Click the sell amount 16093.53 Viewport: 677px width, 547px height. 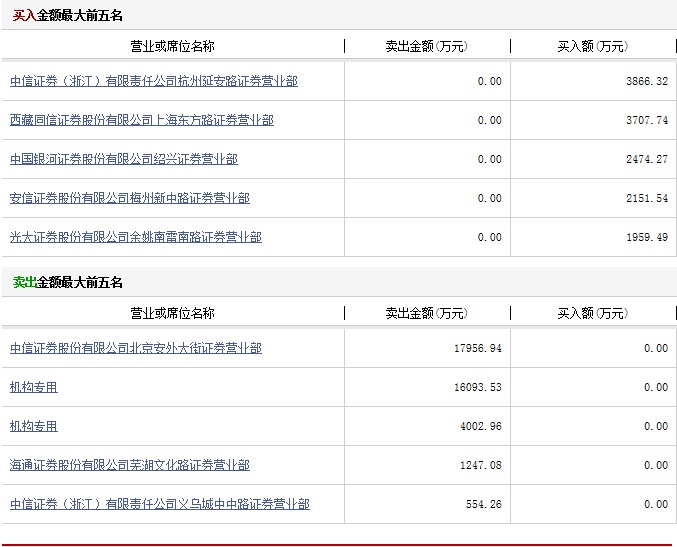tap(478, 387)
